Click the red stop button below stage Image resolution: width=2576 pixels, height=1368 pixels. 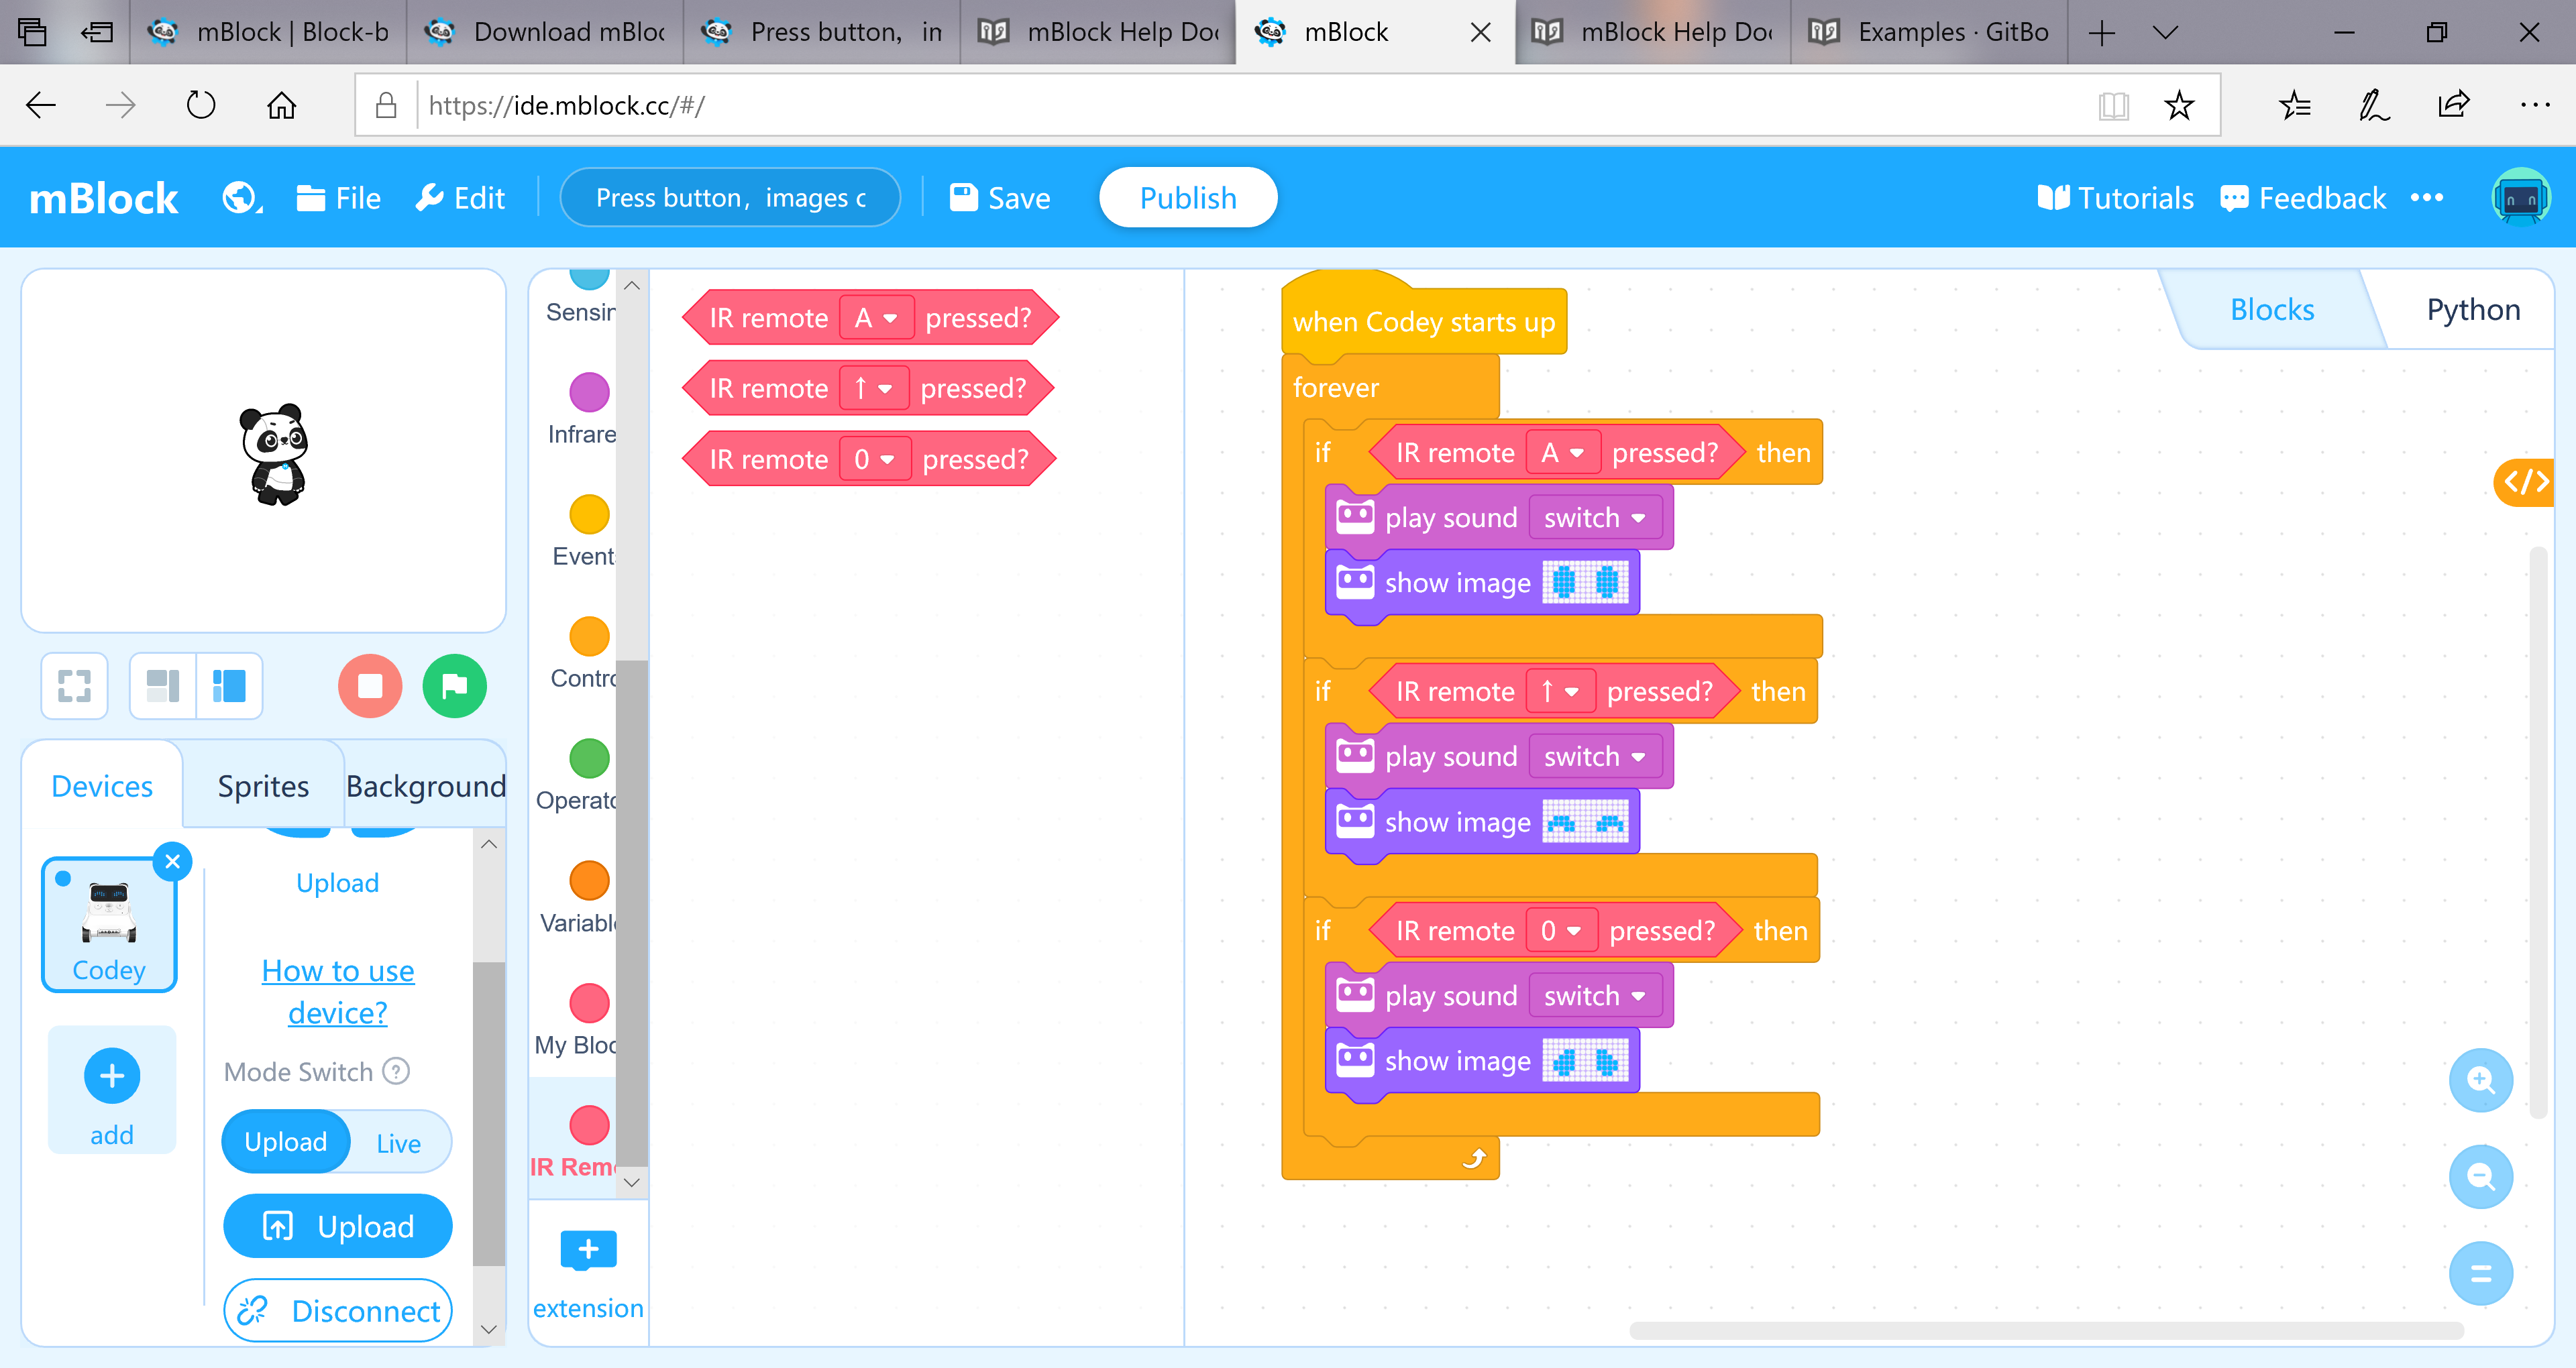(x=369, y=686)
